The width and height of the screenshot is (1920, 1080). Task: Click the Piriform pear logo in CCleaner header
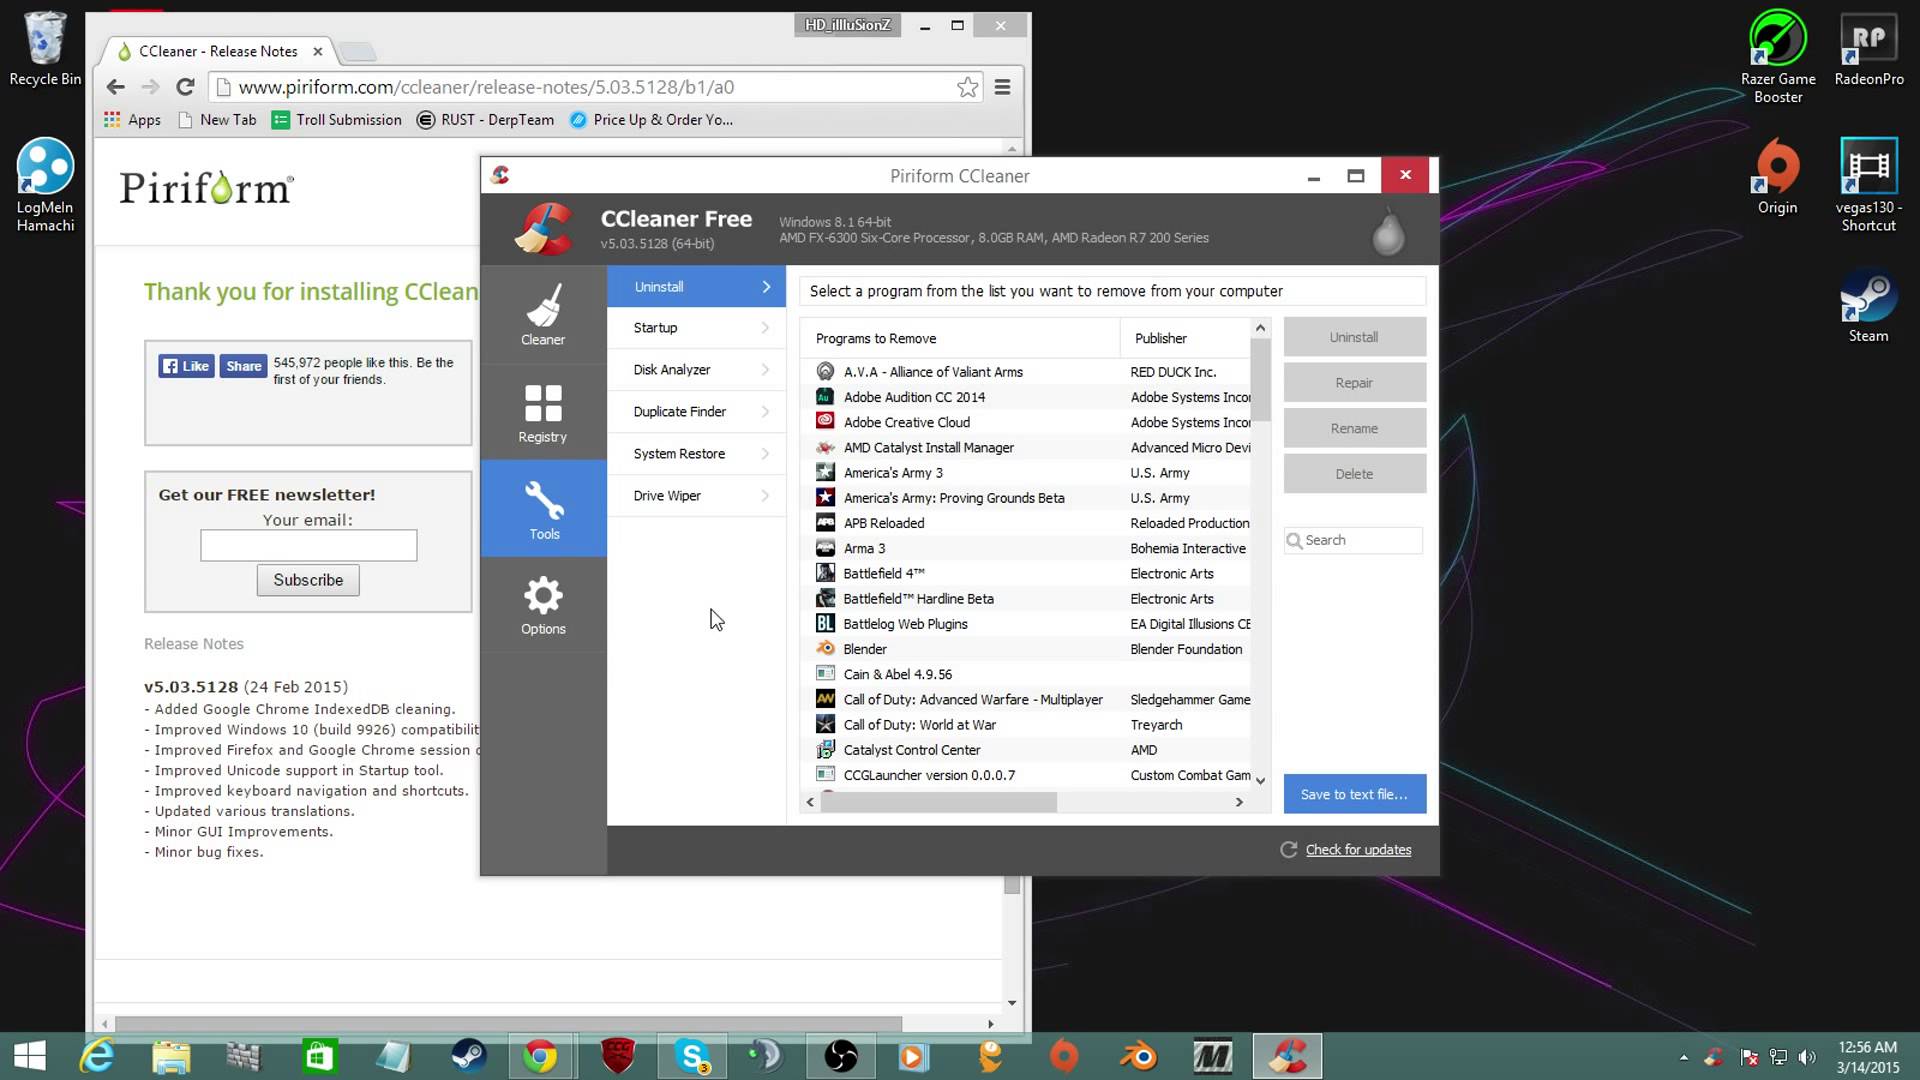(x=1388, y=230)
